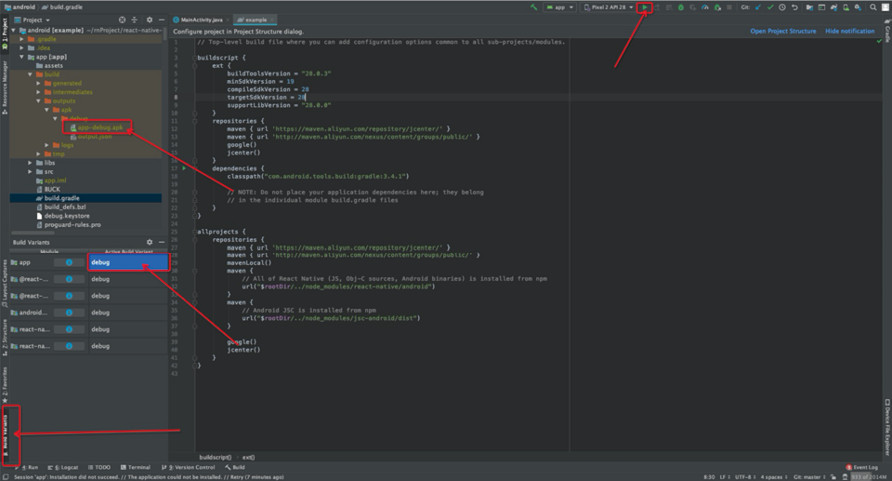The height and width of the screenshot is (481, 892).
Task: Collapse the outputs folder in project tree
Action: (38, 100)
